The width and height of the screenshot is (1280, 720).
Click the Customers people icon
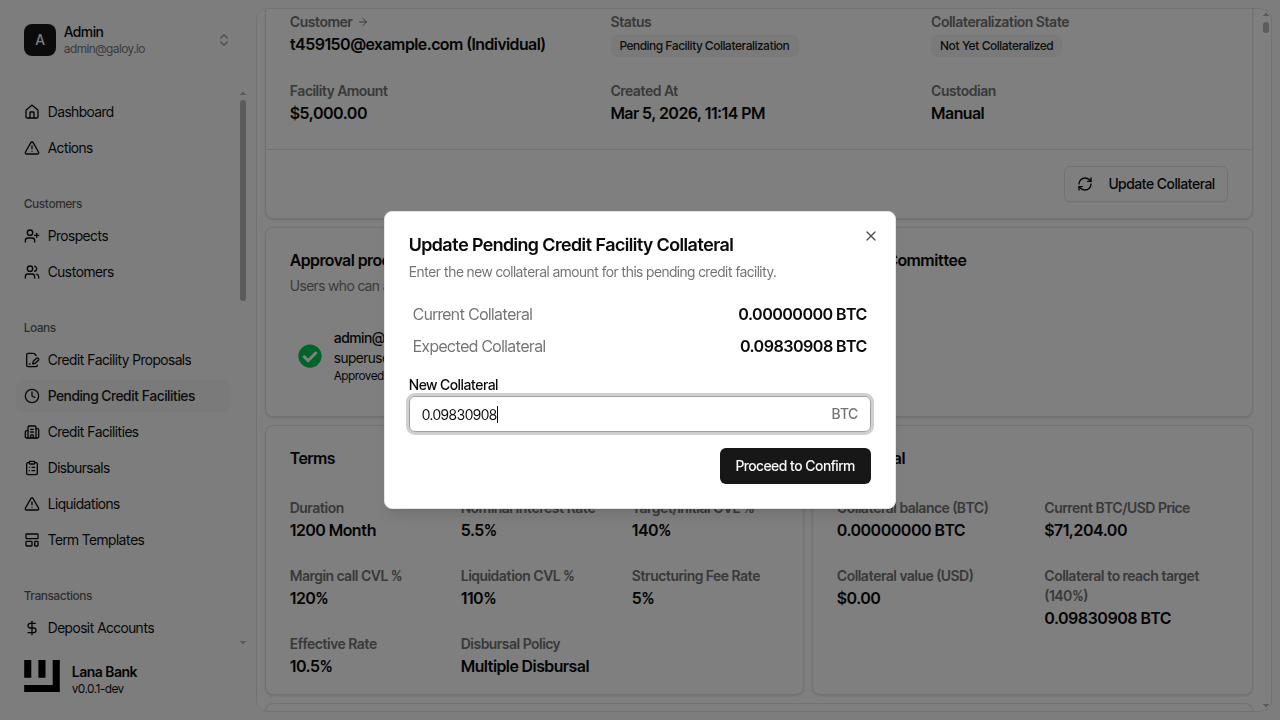coord(32,272)
